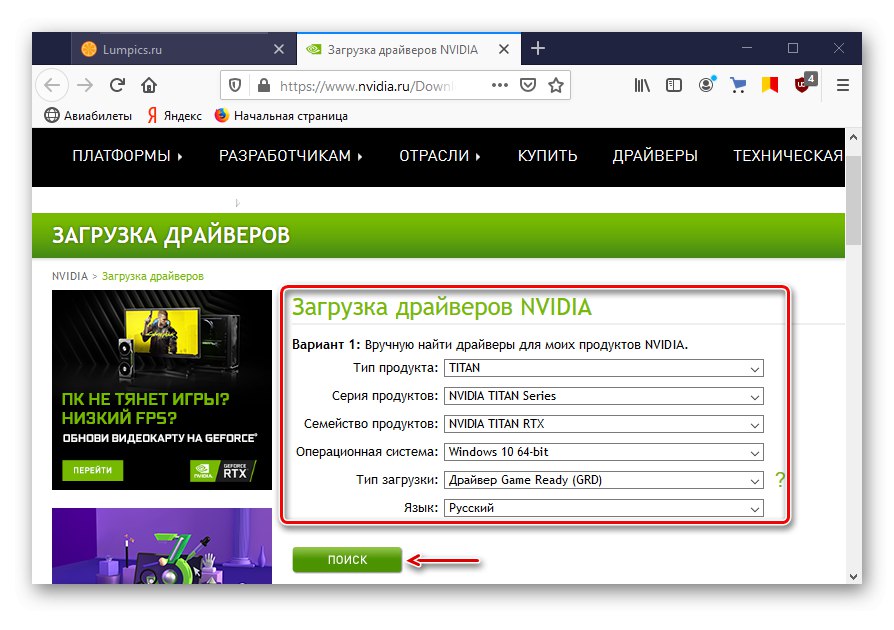Open the ТЕХНИЧЕСКАЯ menu item
Screen dimensions: 894x630
[788, 156]
